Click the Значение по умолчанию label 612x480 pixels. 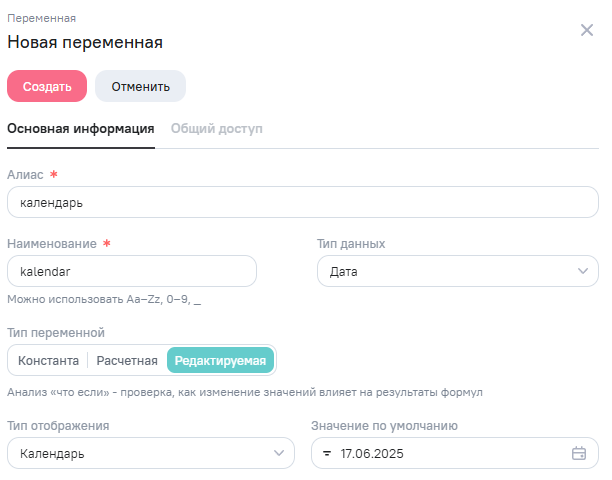click(385, 425)
